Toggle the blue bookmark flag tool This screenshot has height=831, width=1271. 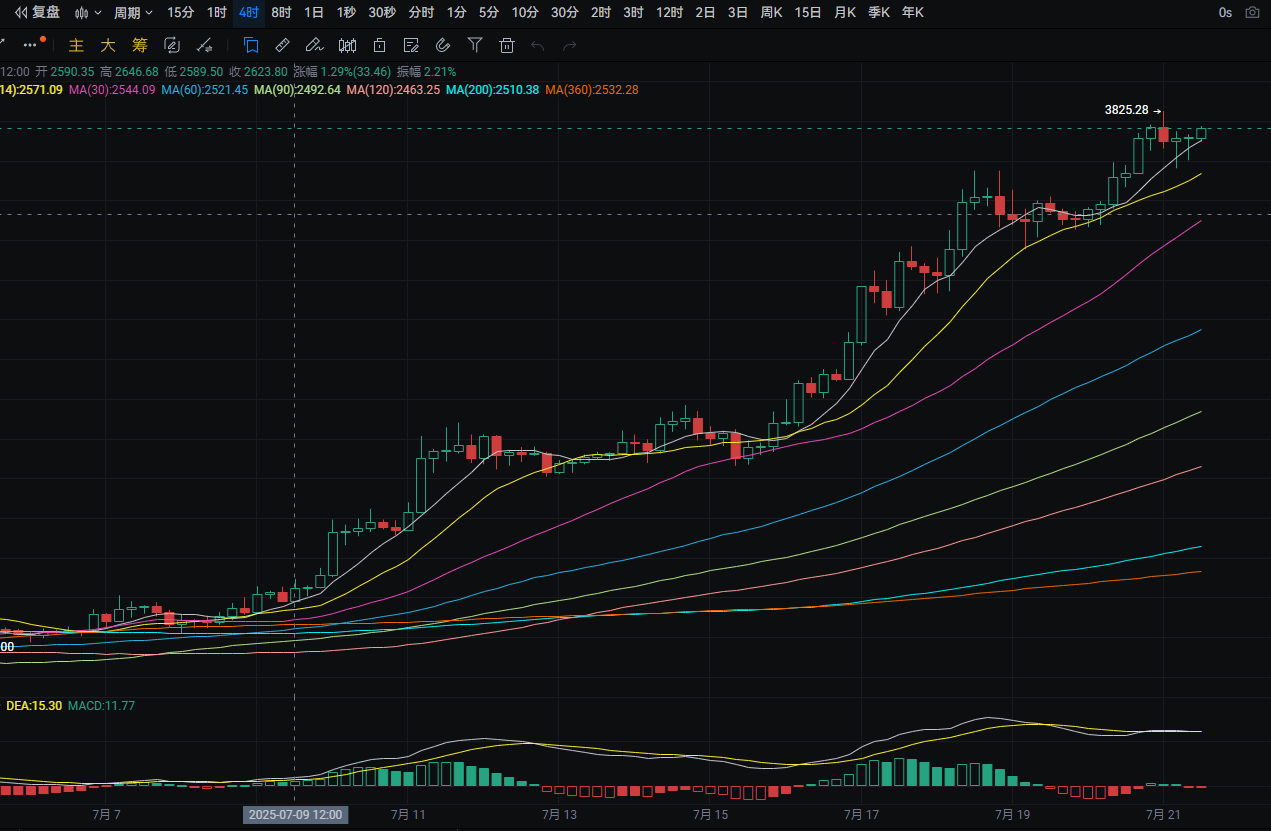coord(251,45)
